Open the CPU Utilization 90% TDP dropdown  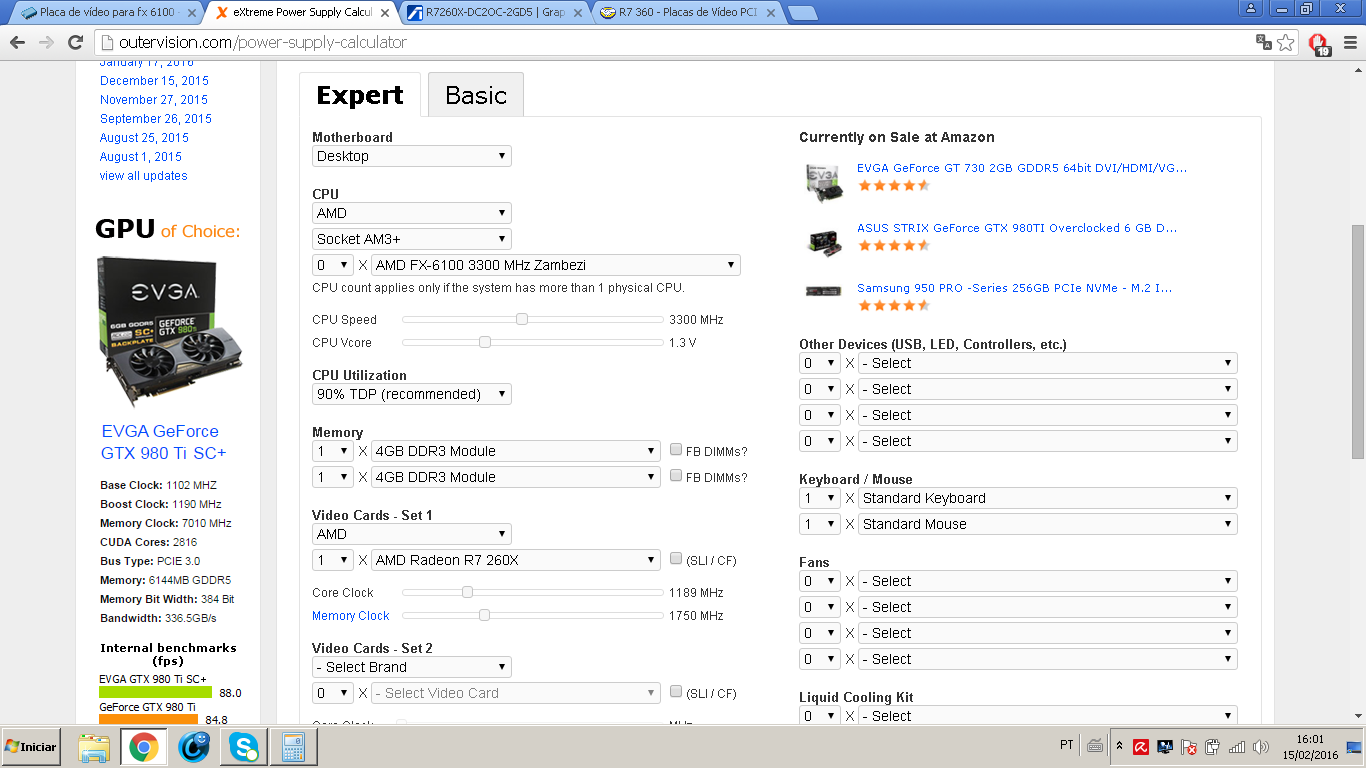pos(412,394)
